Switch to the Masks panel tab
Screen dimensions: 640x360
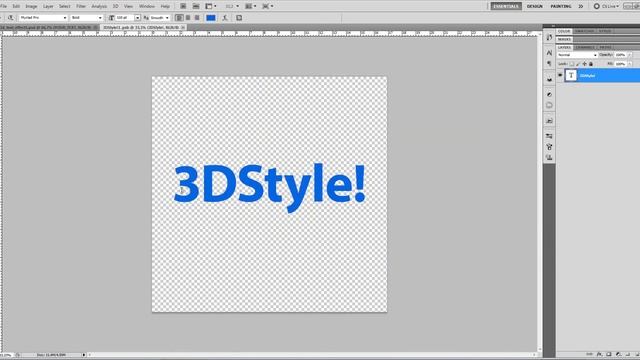564,40
